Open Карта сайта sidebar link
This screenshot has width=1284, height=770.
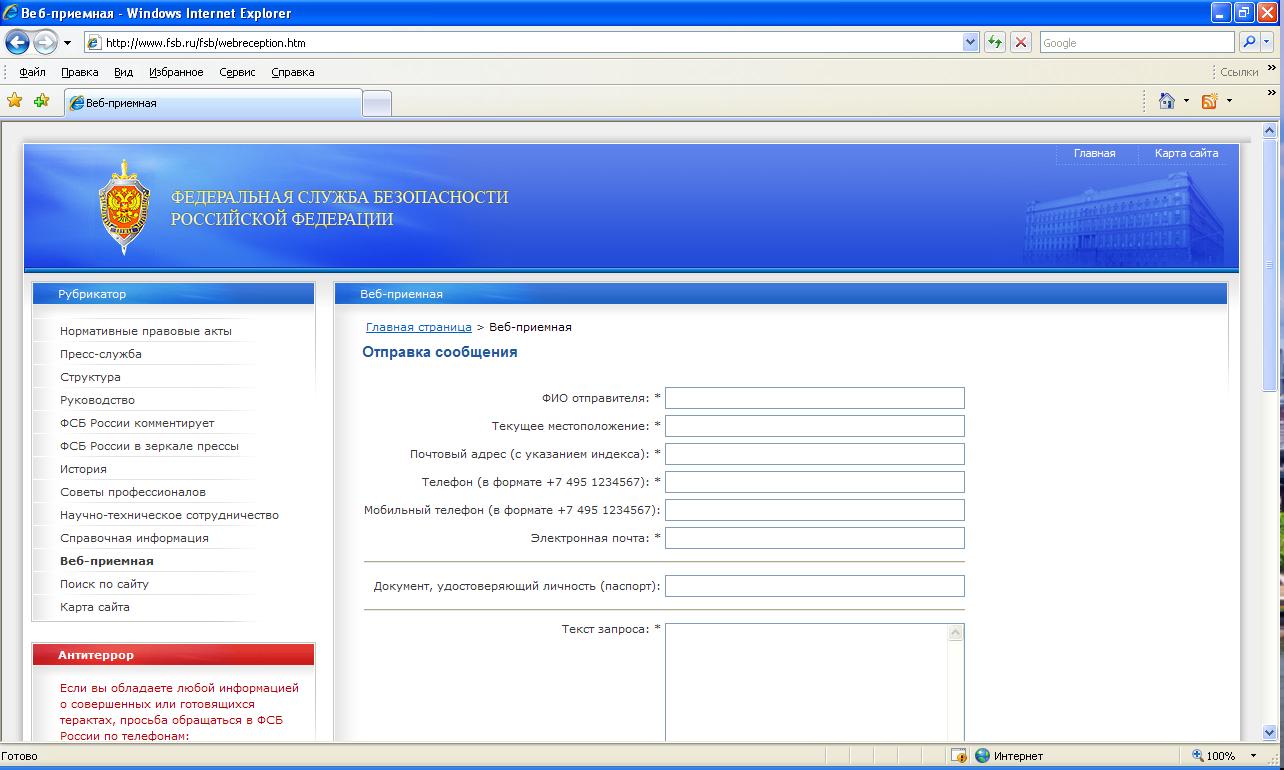pyautogui.click(x=94, y=607)
